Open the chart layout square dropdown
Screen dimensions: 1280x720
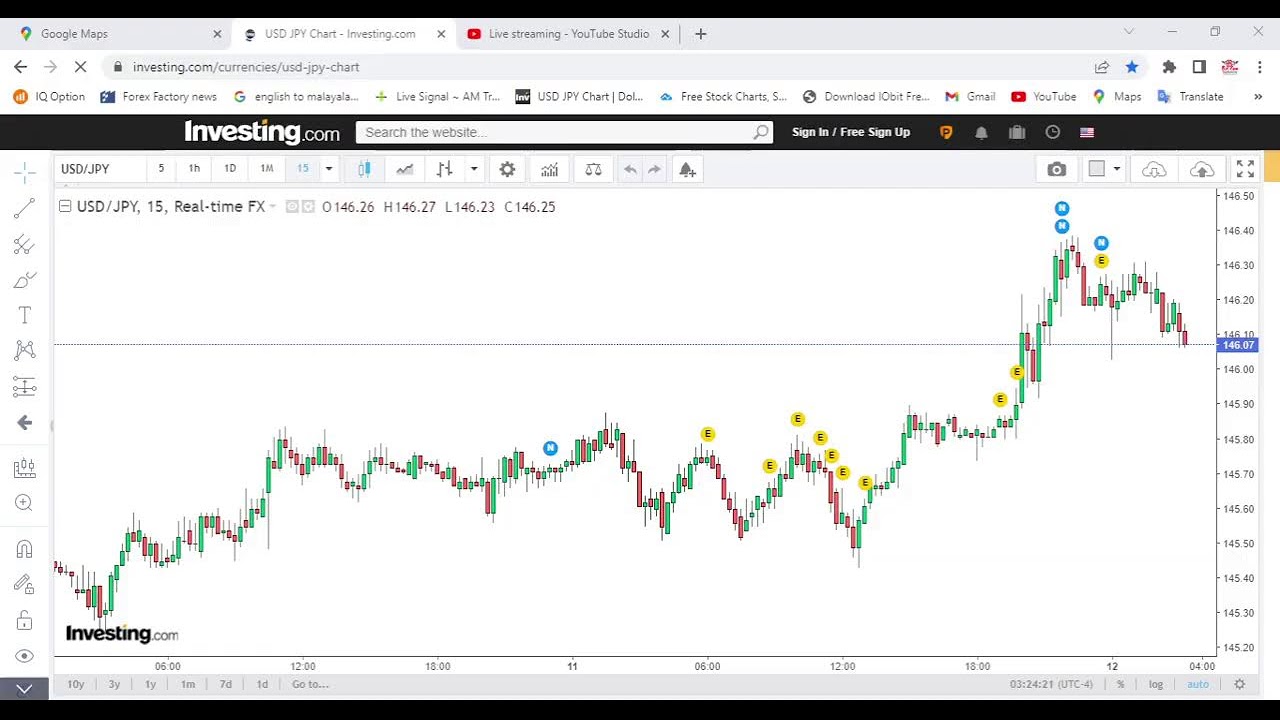coord(1105,169)
